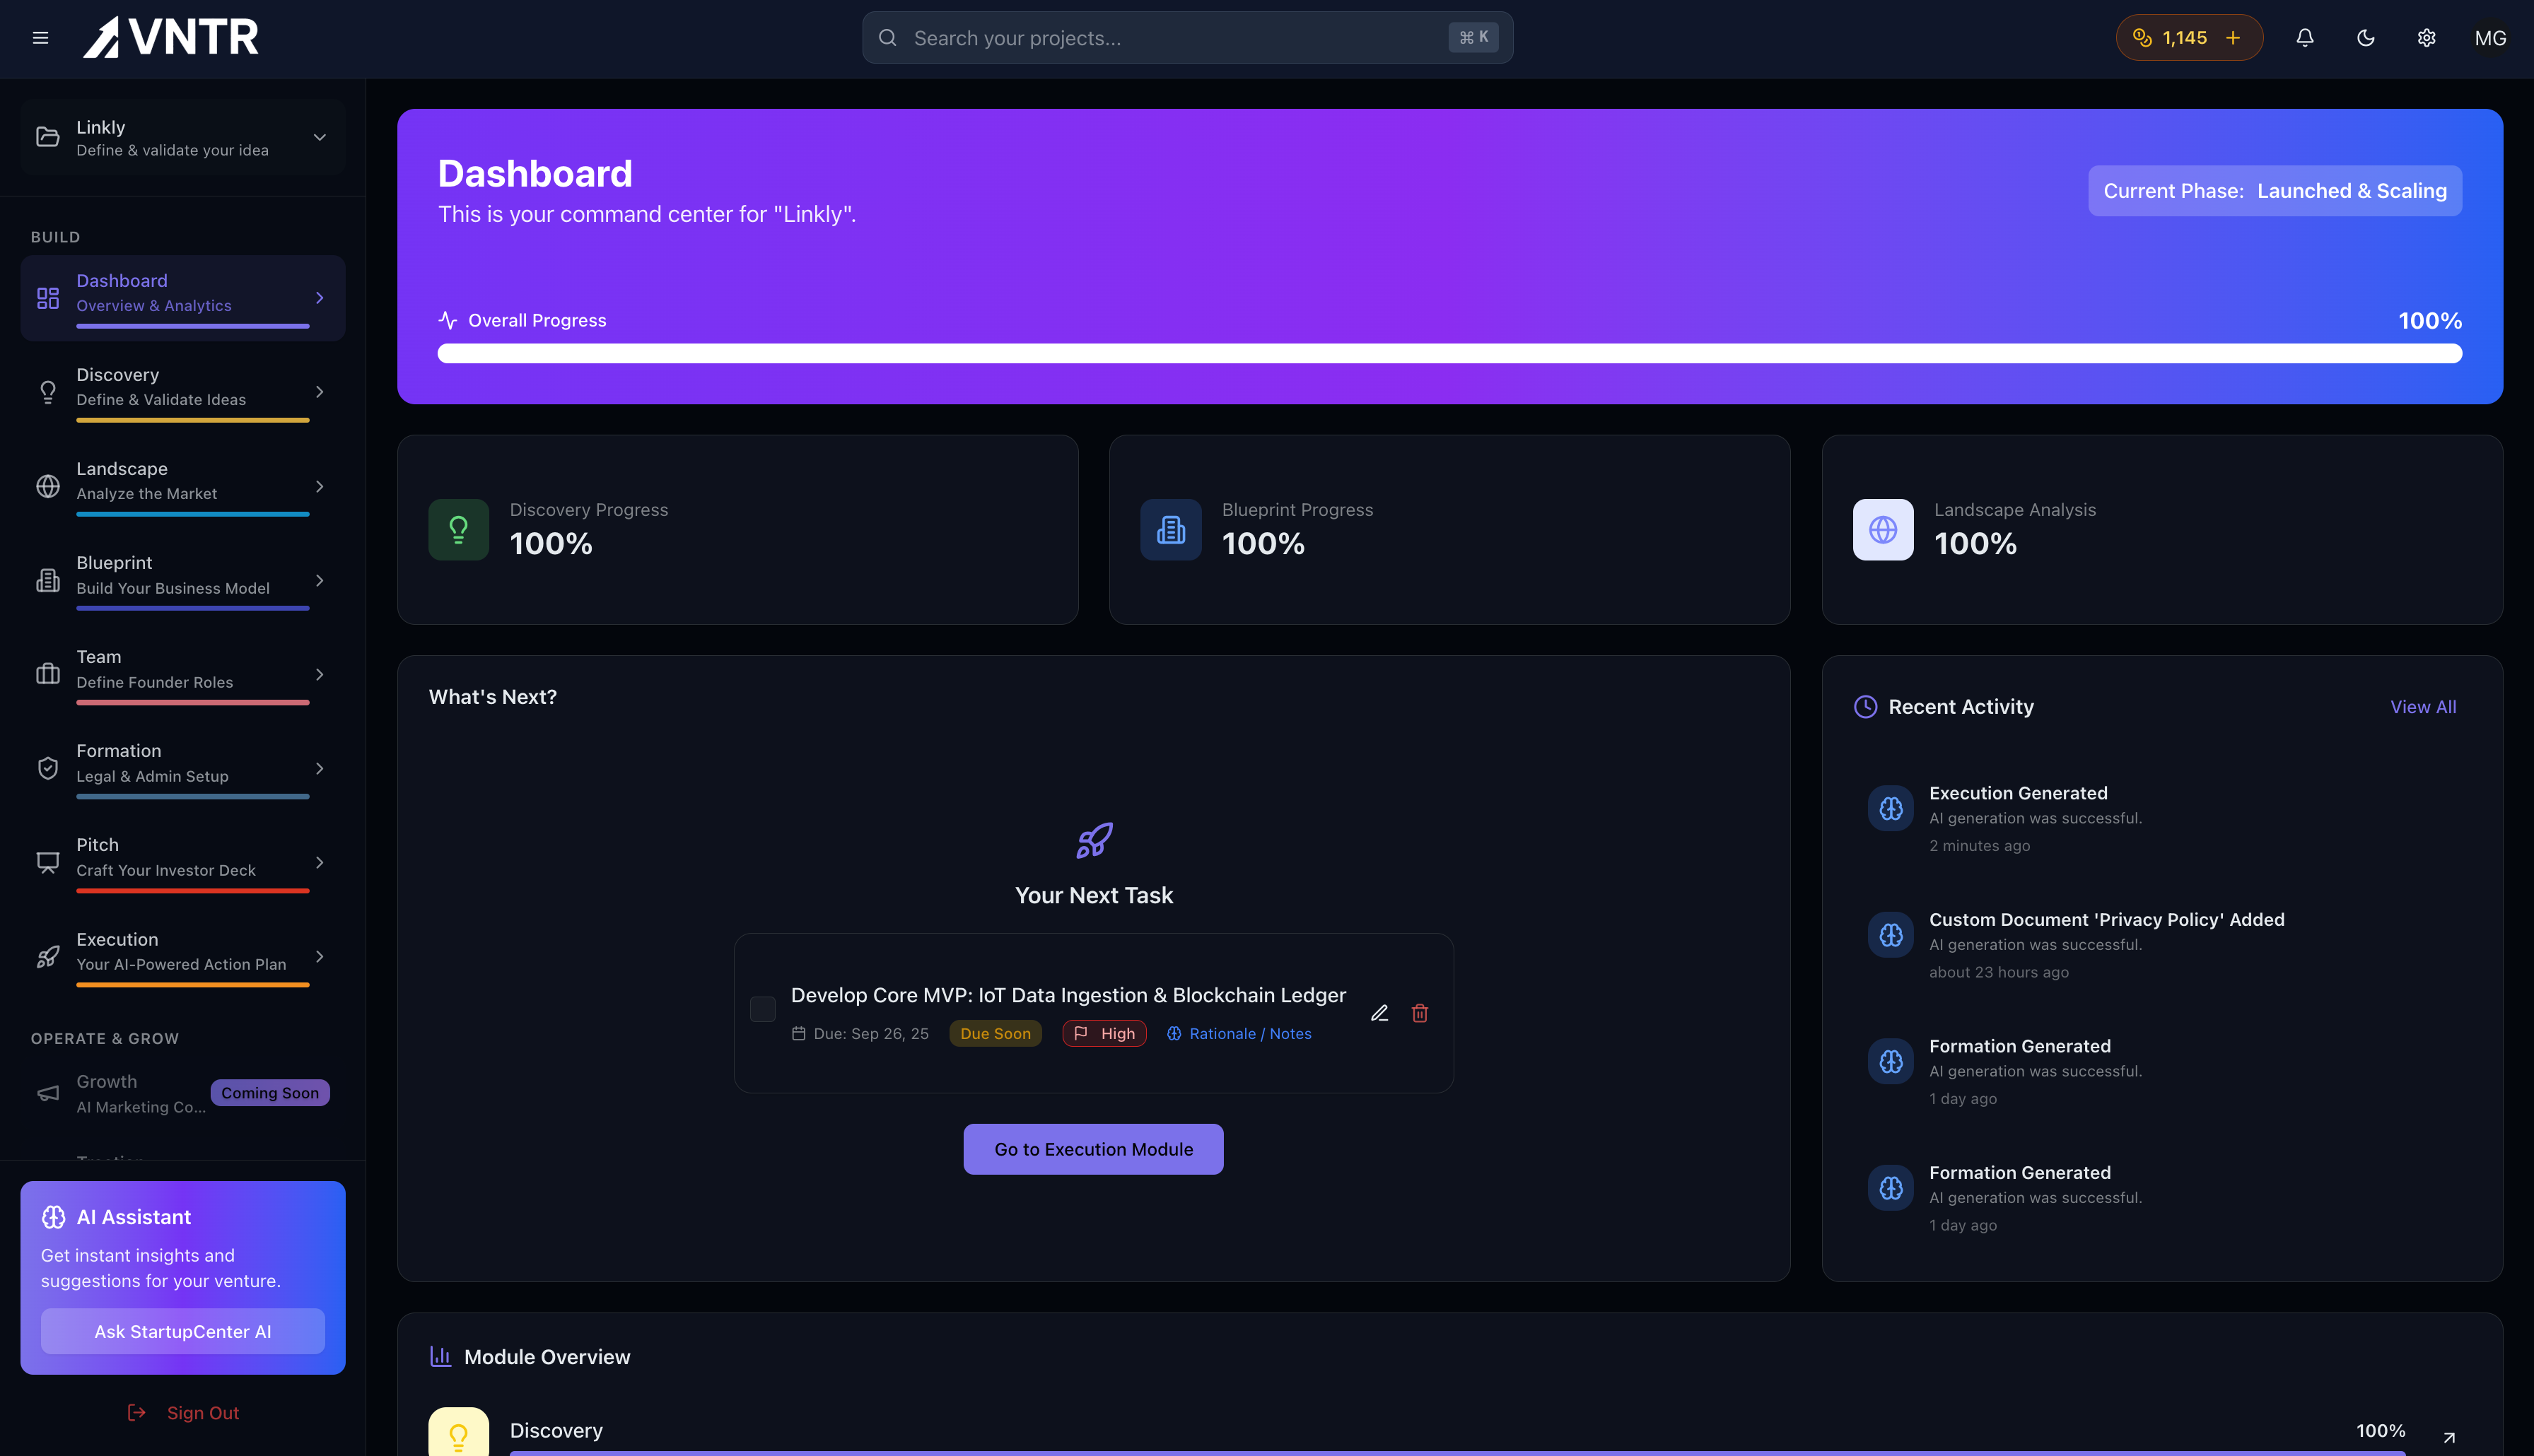2534x1456 pixels.
Task: Click the VNTR logo
Action: [x=169, y=37]
